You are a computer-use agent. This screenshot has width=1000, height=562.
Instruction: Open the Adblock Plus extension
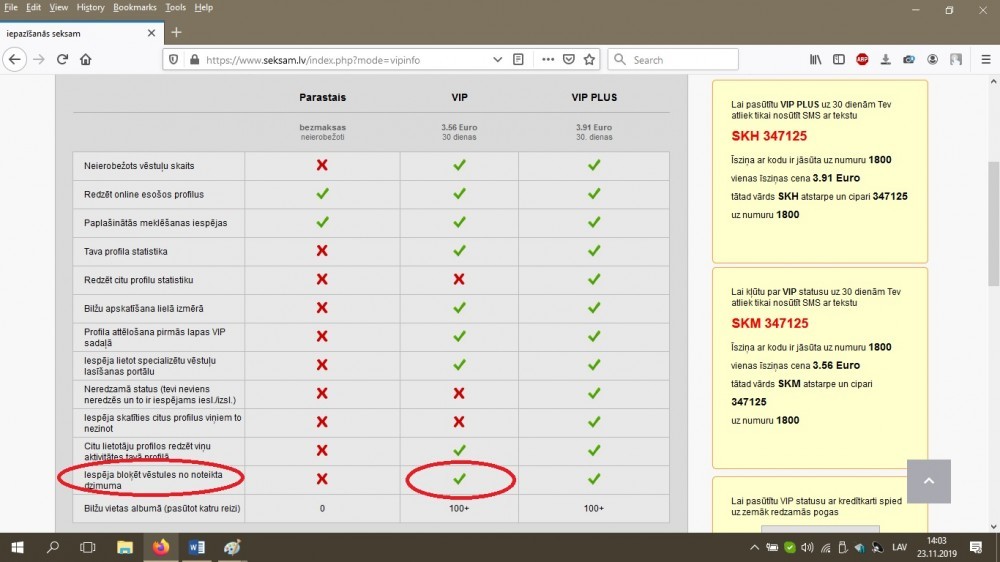[862, 59]
